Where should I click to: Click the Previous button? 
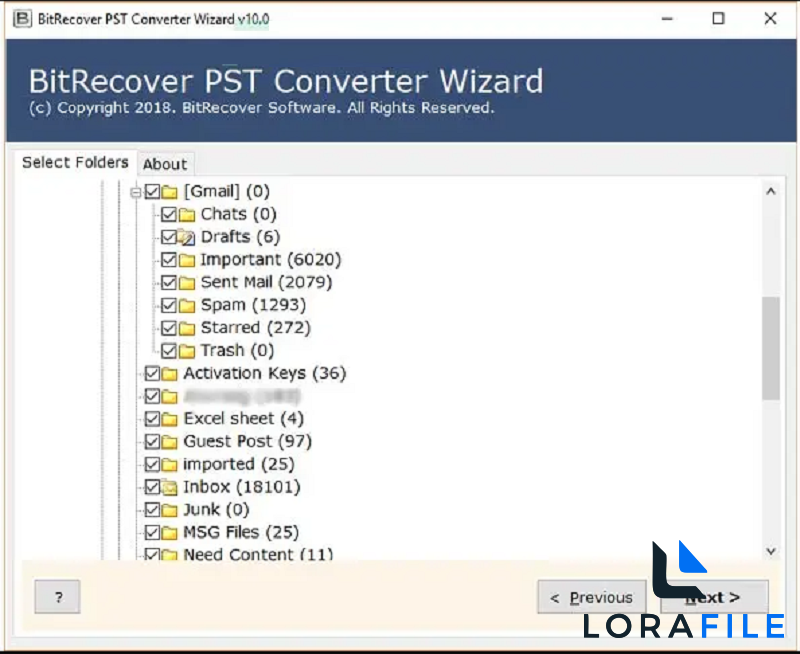pos(592,597)
